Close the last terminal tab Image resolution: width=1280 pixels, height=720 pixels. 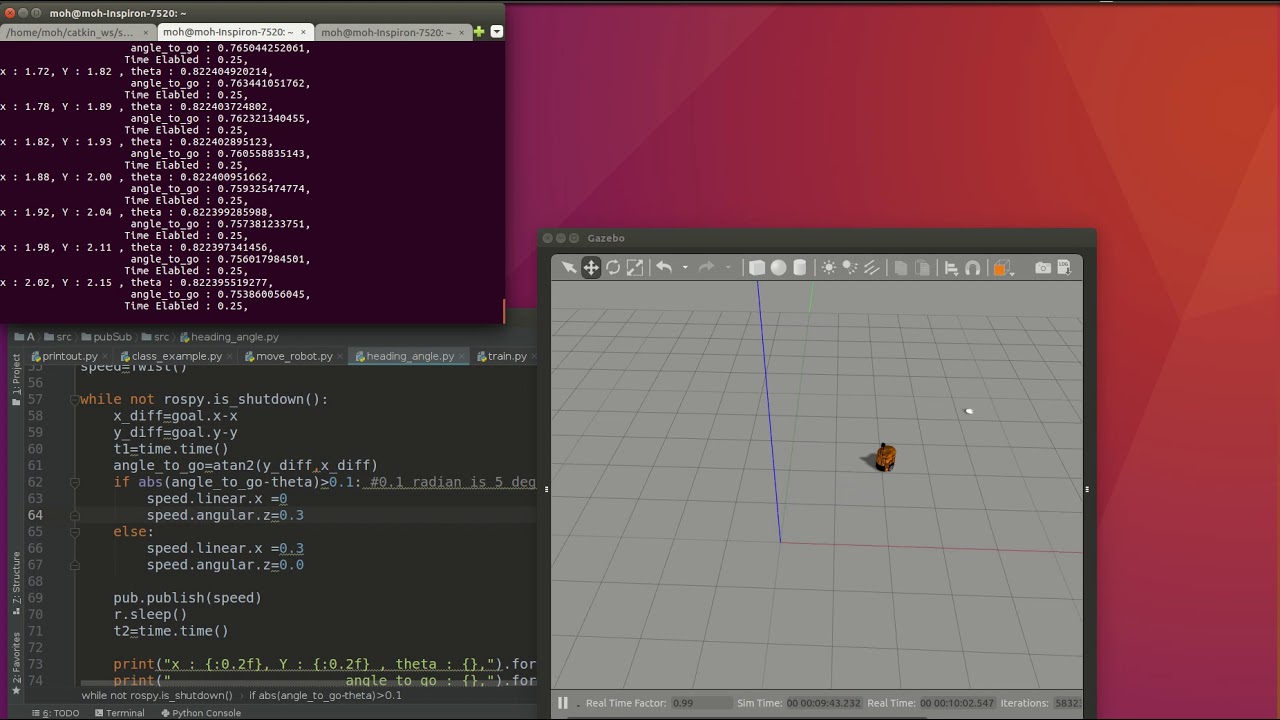click(x=461, y=32)
